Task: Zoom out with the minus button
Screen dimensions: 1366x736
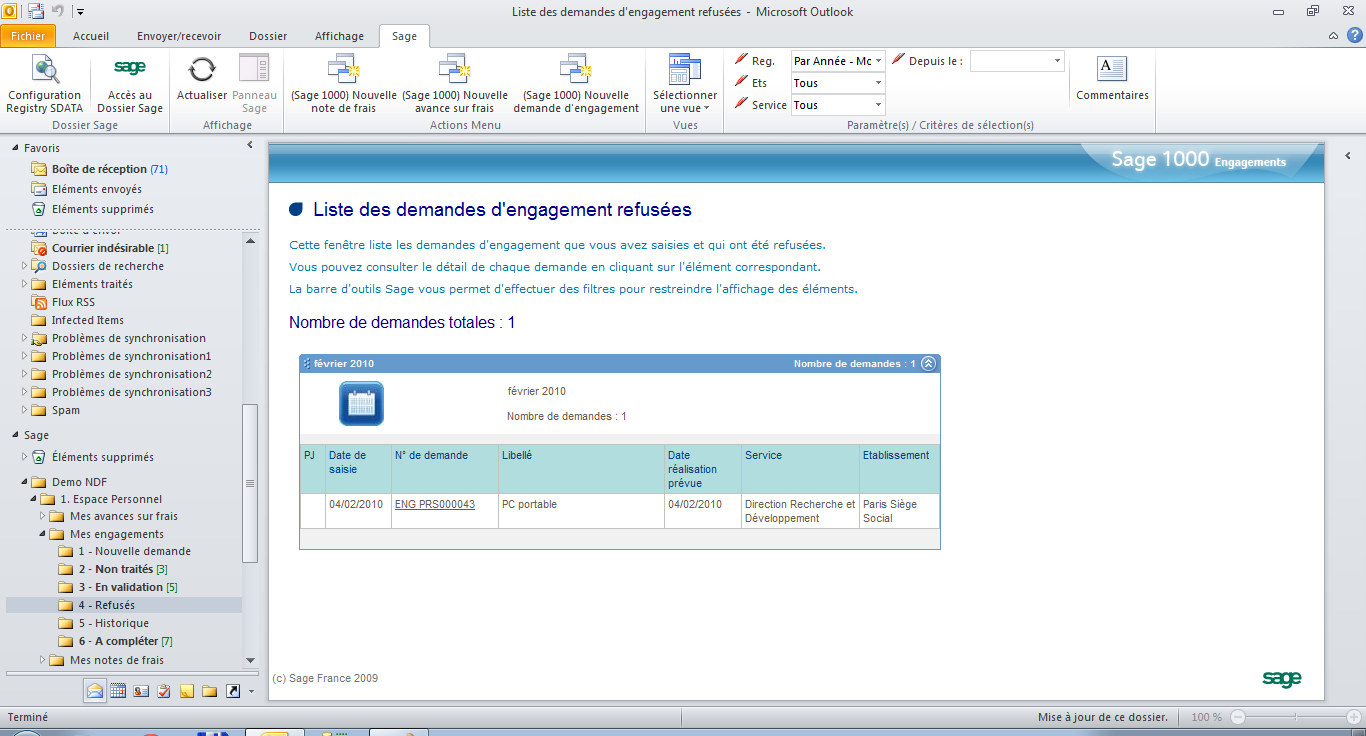Action: click(1238, 717)
